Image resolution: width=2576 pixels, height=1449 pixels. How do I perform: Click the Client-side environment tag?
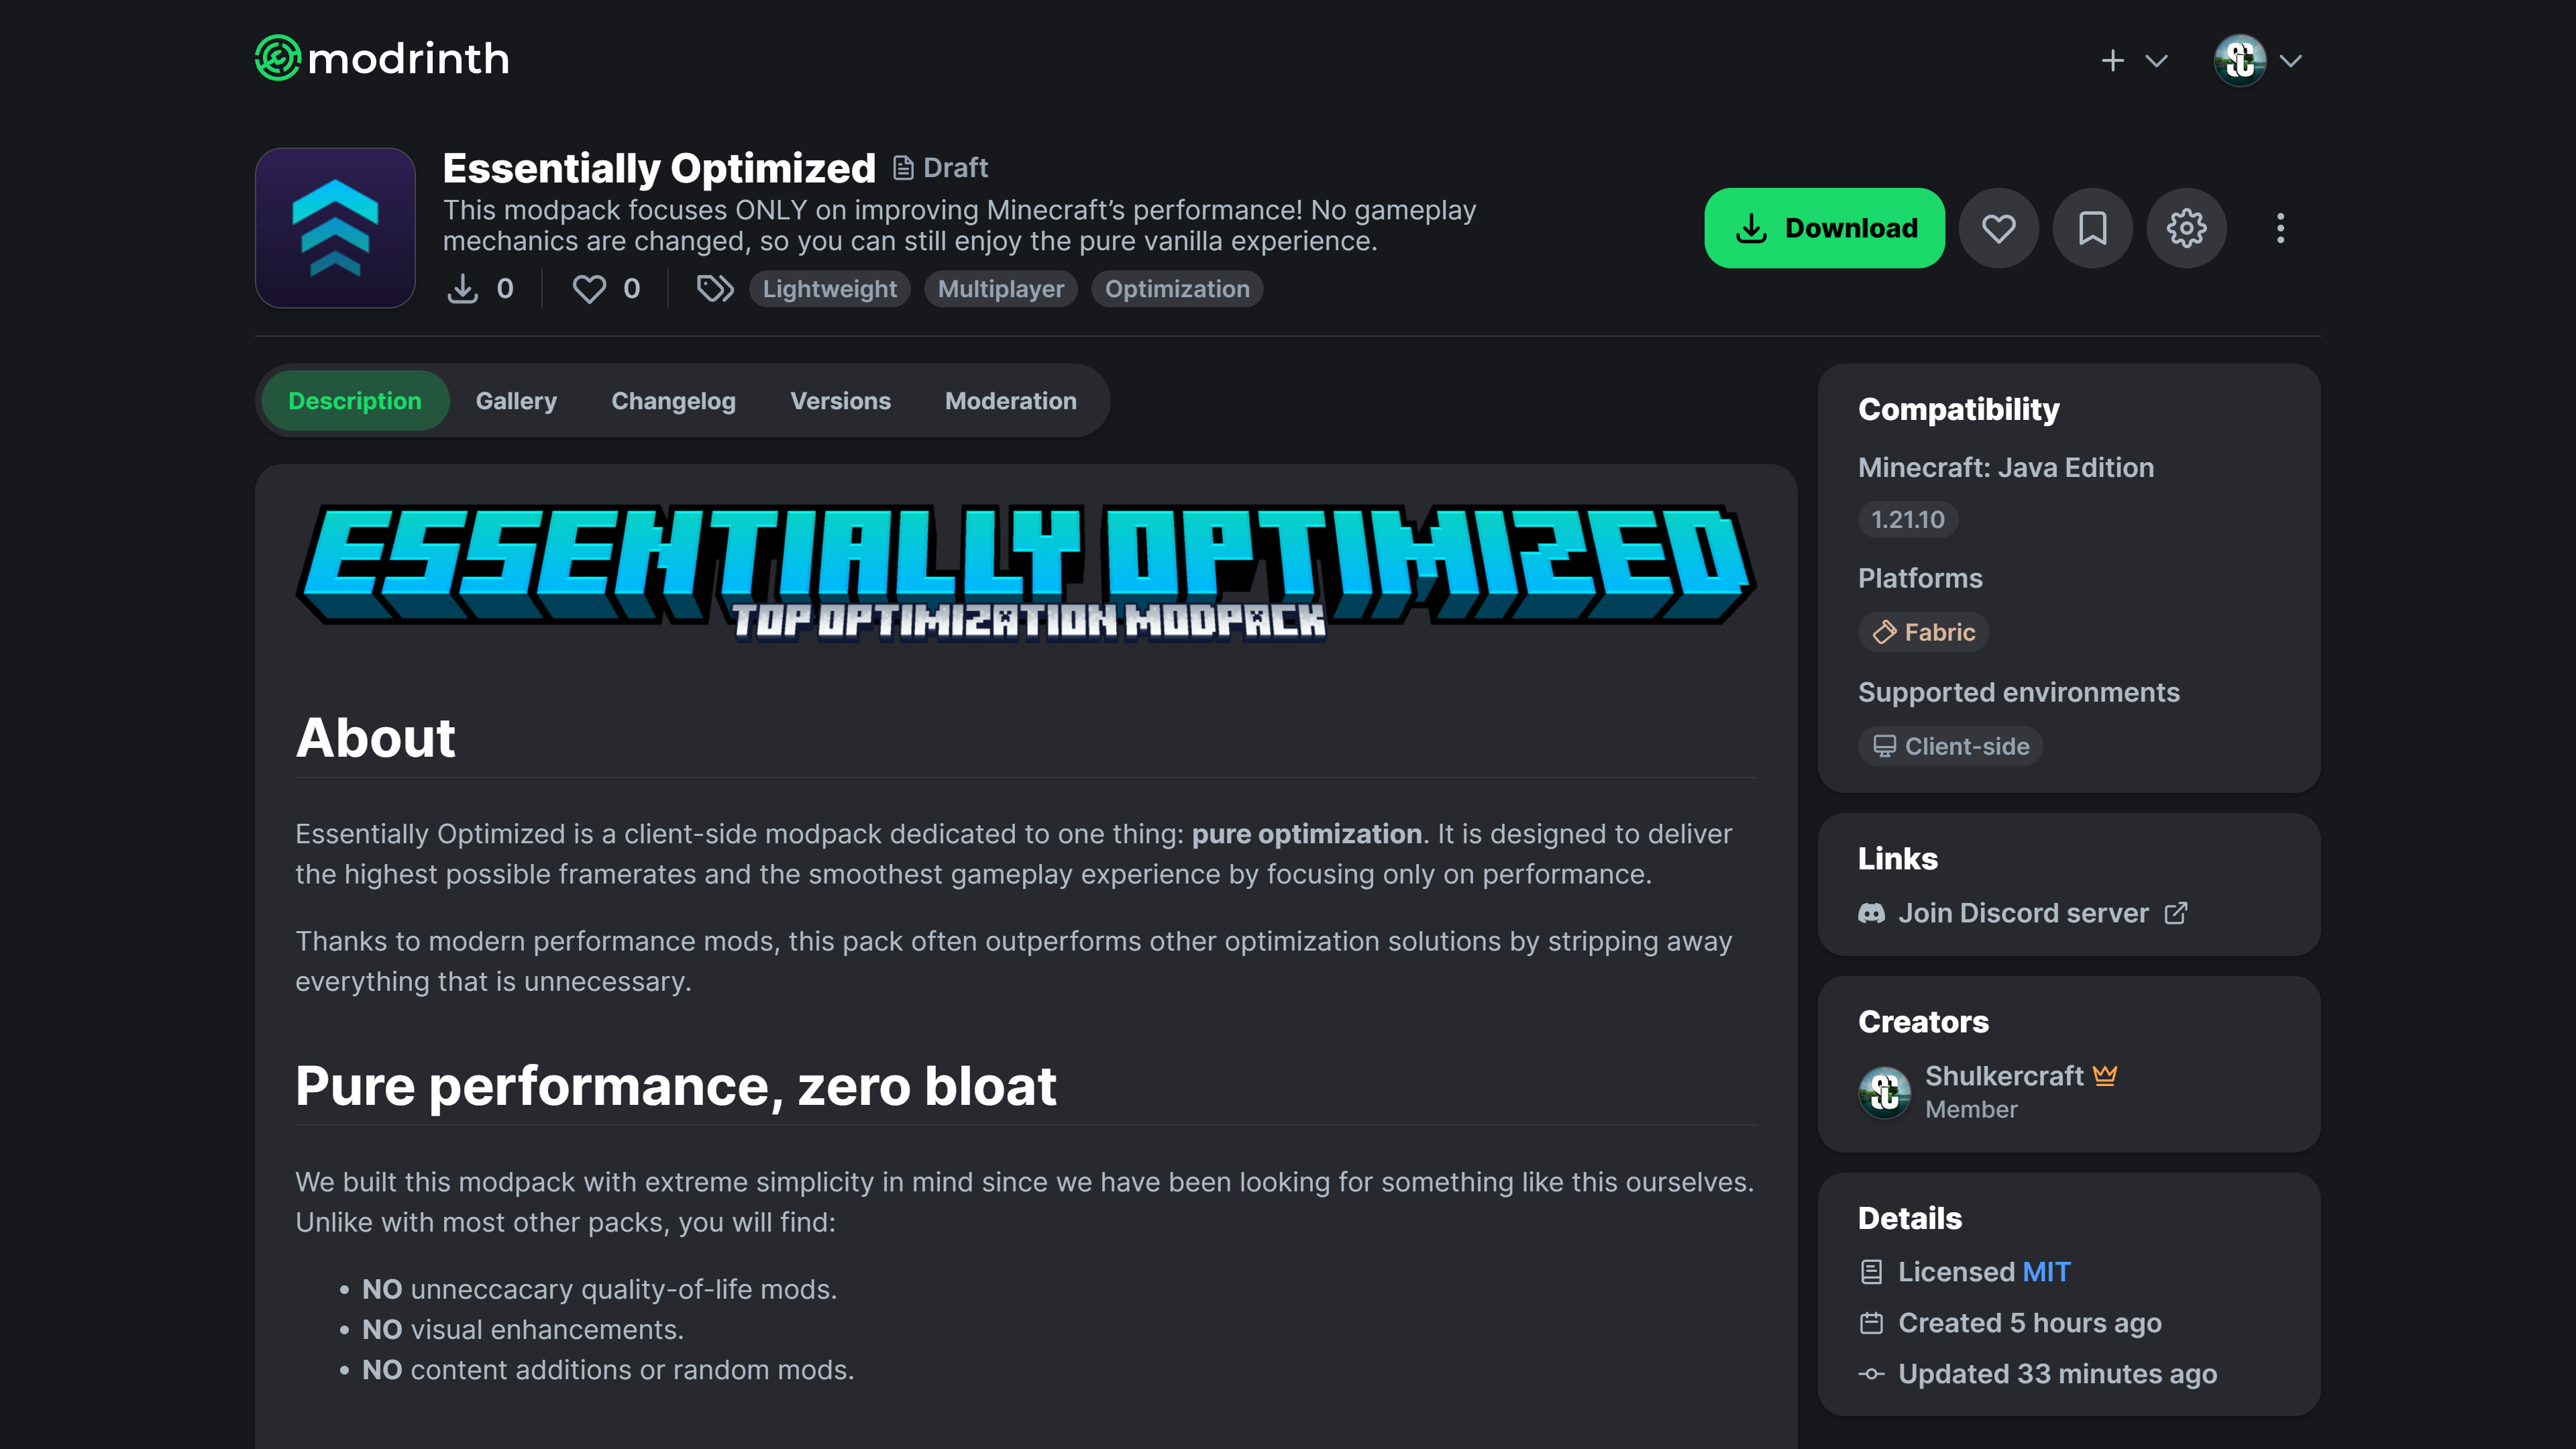[1950, 746]
